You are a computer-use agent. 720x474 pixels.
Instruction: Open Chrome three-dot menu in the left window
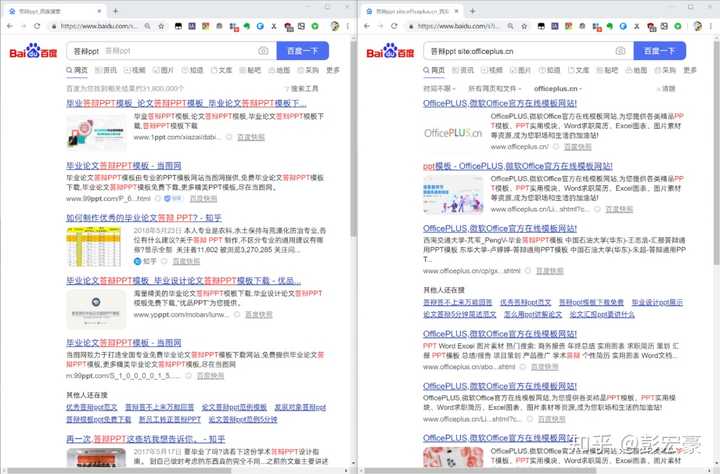348,26
